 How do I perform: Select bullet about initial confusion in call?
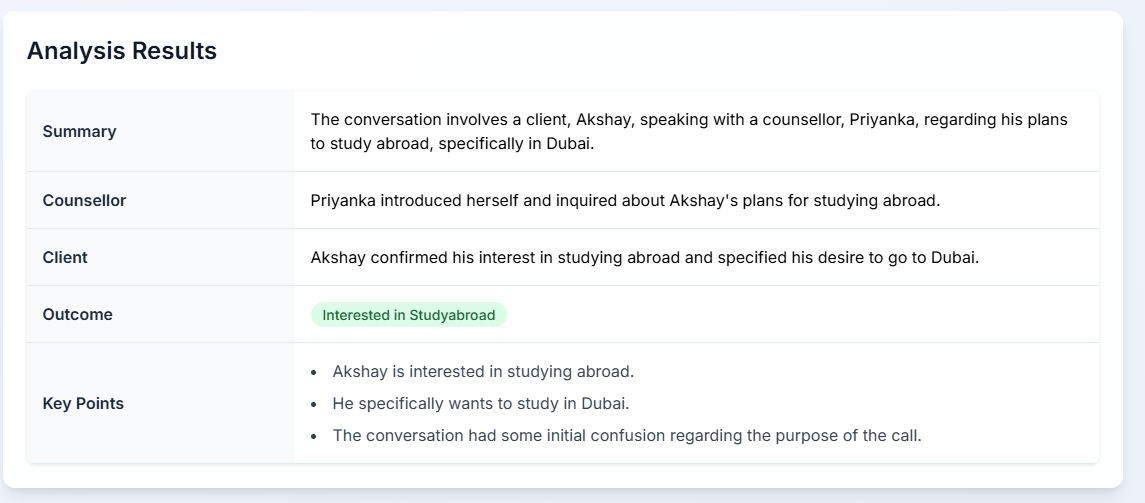(627, 436)
